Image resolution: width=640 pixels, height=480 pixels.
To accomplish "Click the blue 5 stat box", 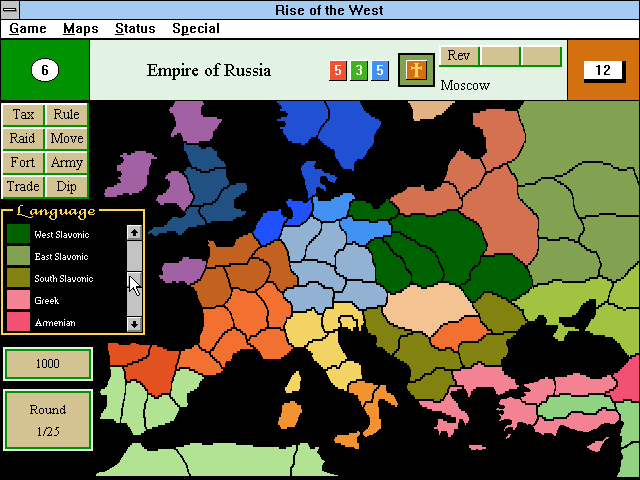I will (380, 70).
